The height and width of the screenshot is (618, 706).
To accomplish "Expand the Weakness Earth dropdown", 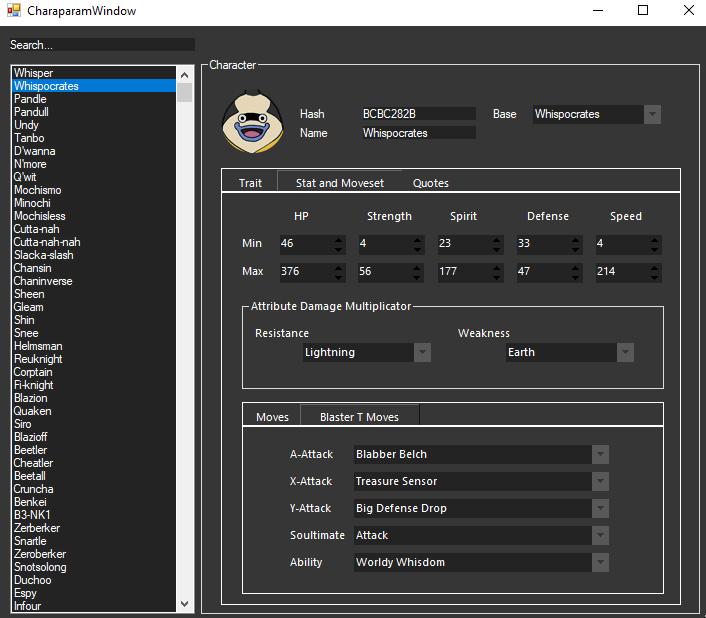I will pyautogui.click(x=625, y=352).
